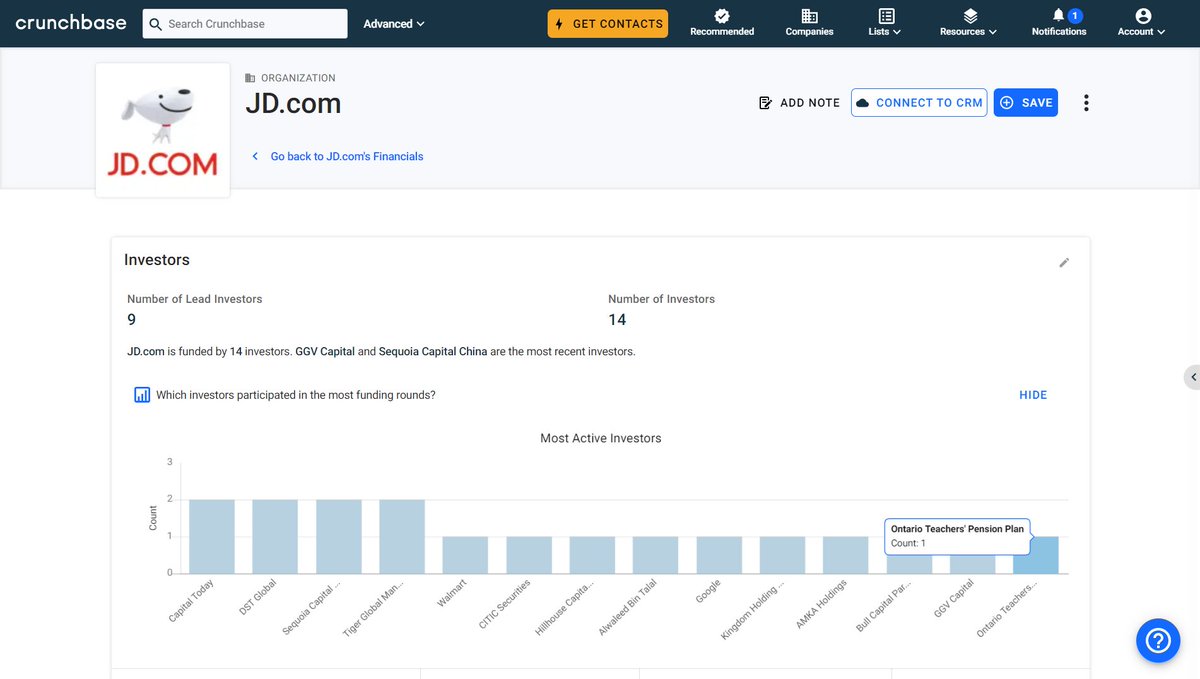Screen dimensions: 1200x679
Task: Click the 'ORGANIZATION' type label
Action: [x=298, y=78]
